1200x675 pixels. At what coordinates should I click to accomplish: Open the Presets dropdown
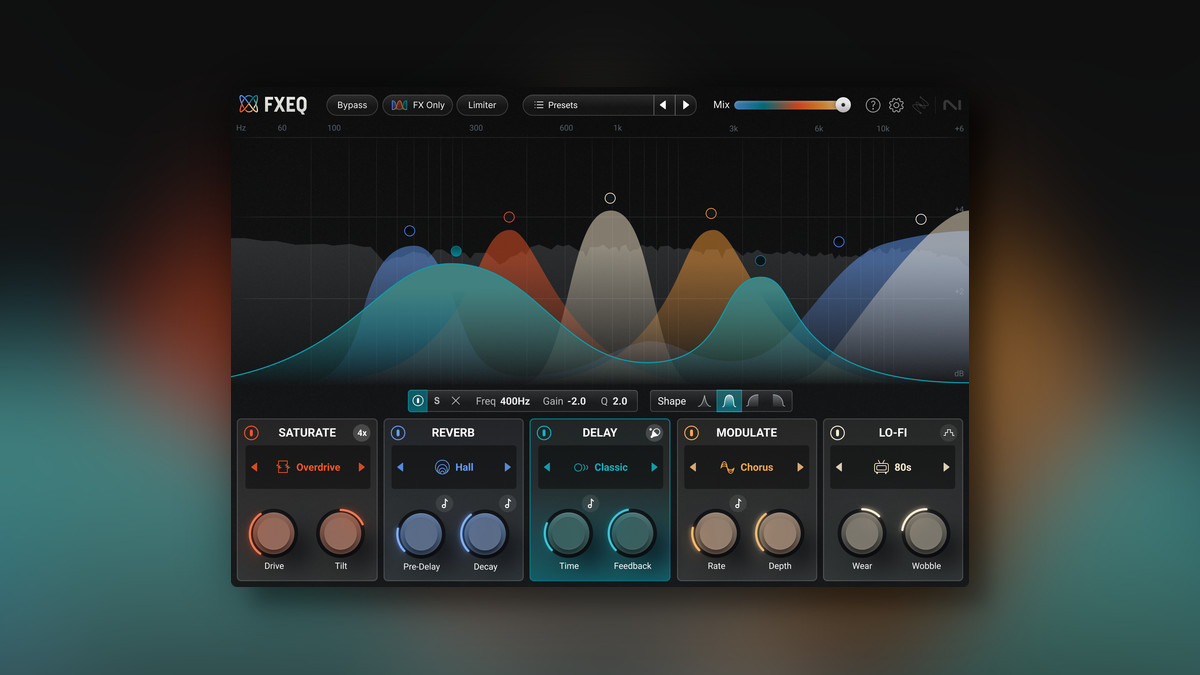588,105
